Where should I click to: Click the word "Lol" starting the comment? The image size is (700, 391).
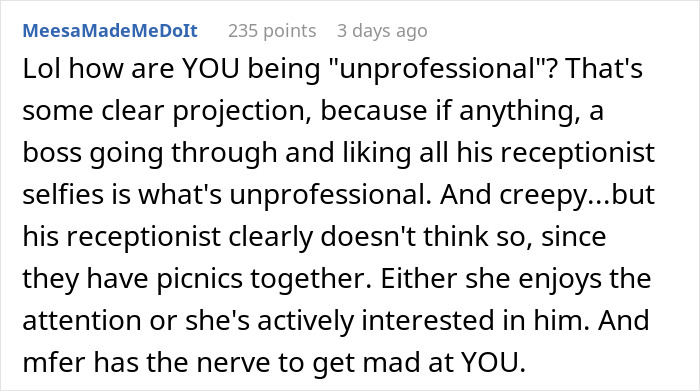[x=42, y=69]
